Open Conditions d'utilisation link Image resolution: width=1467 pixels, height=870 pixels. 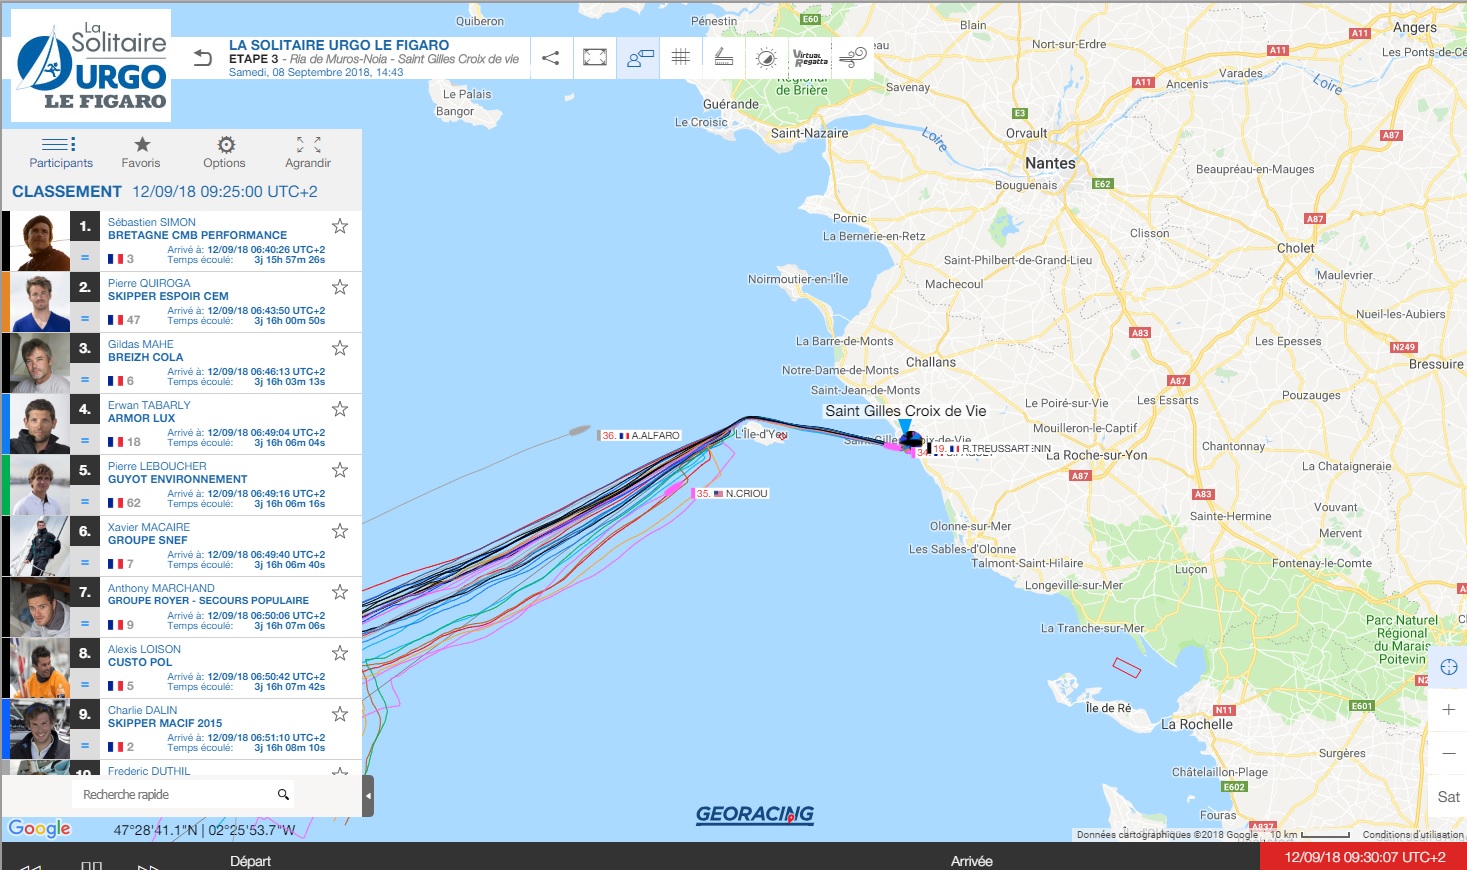coord(1412,835)
